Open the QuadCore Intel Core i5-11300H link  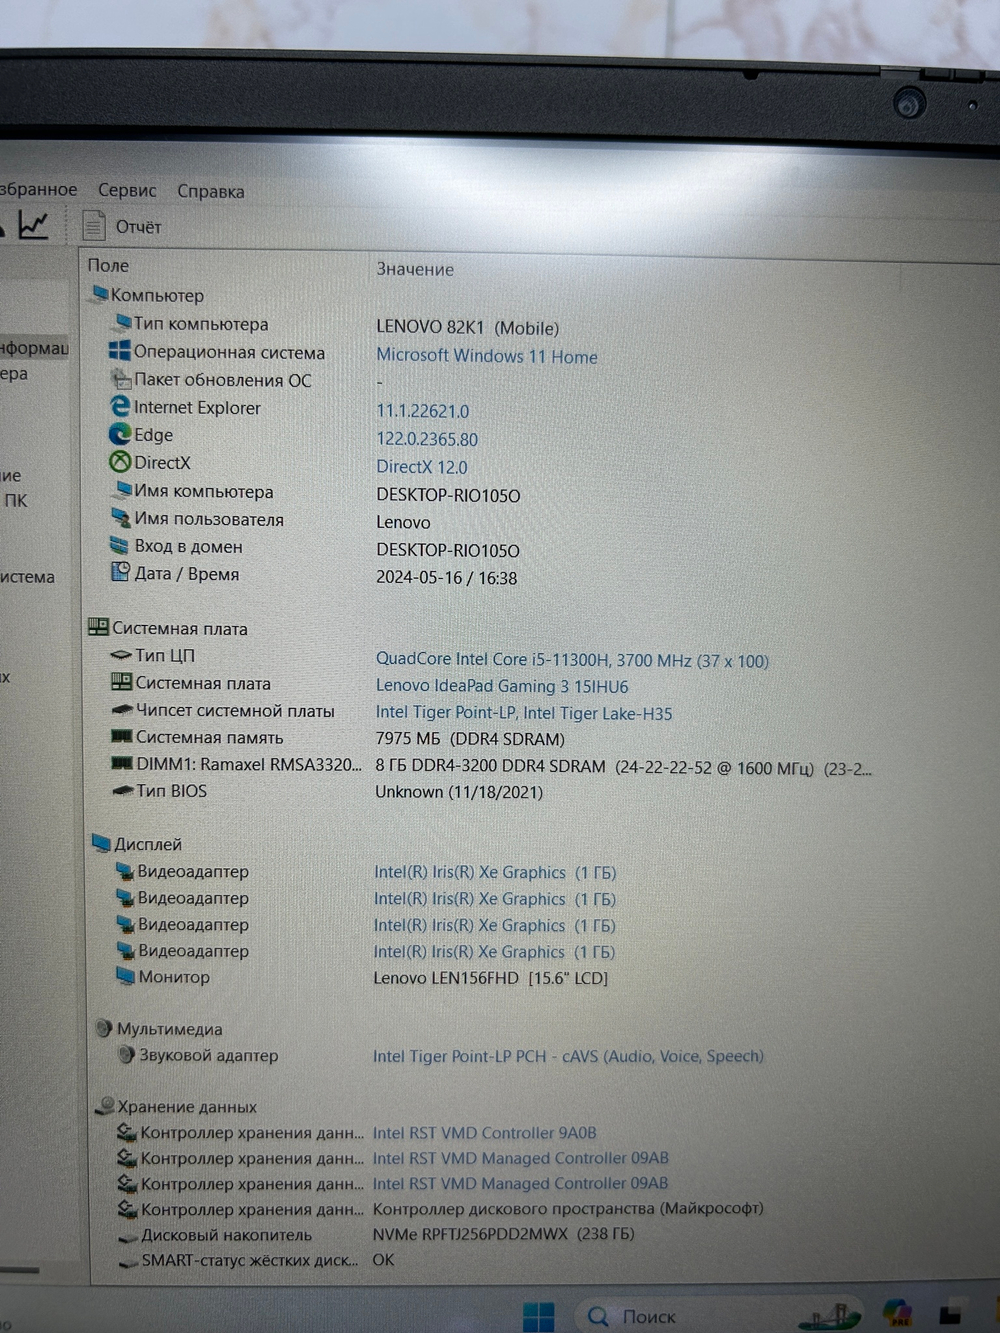click(x=572, y=660)
